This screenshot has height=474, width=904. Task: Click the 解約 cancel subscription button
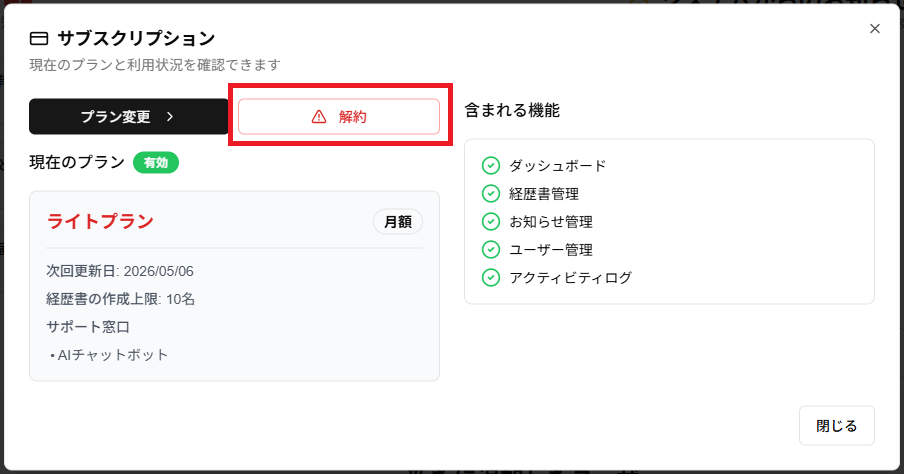tap(339, 116)
